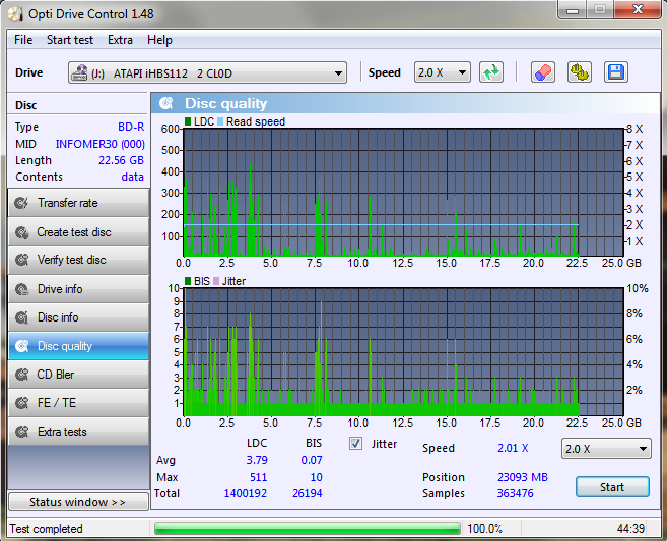Viewport: 667px width, 541px height.
Task: Click the Opti Drive Control title bar icon
Action: [x=15, y=14]
